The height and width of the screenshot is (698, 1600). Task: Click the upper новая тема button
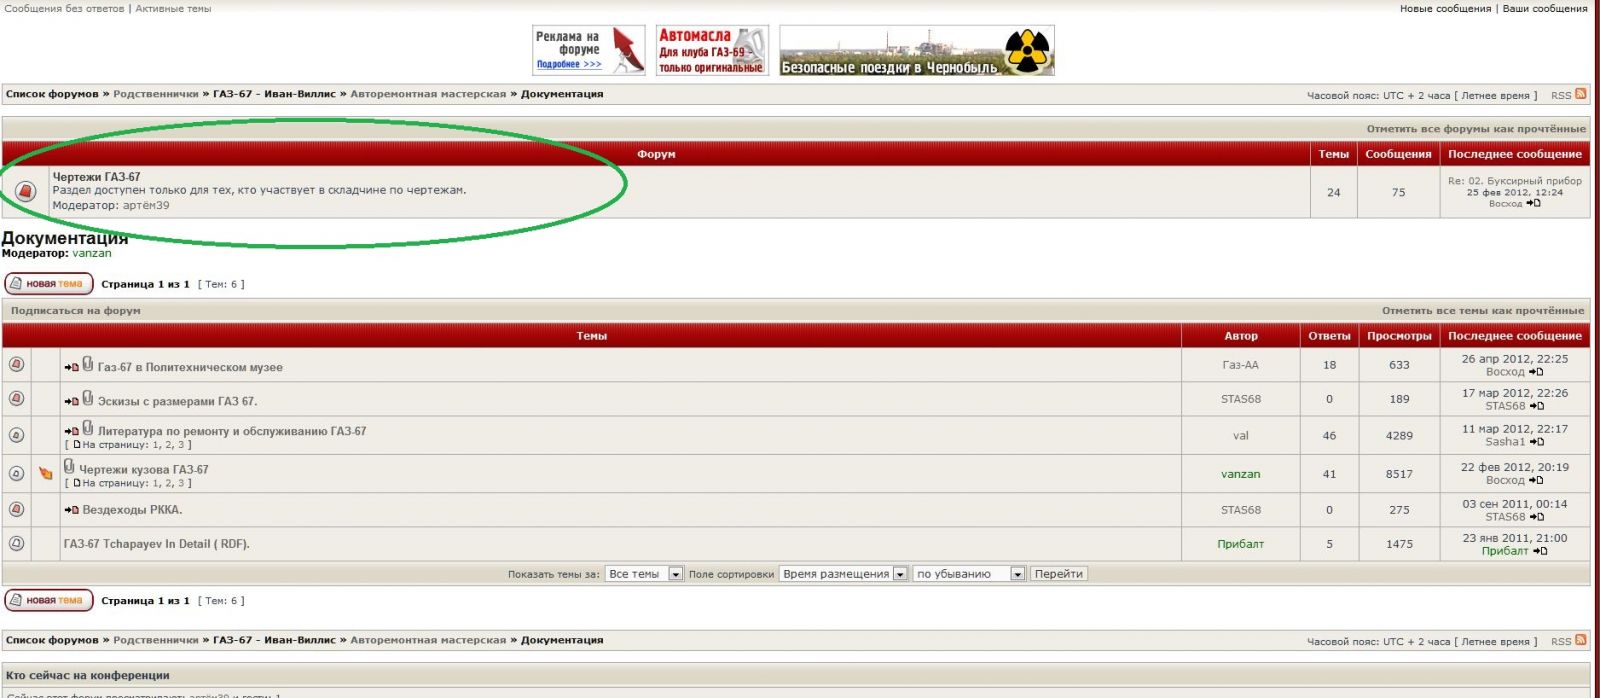[x=49, y=284]
